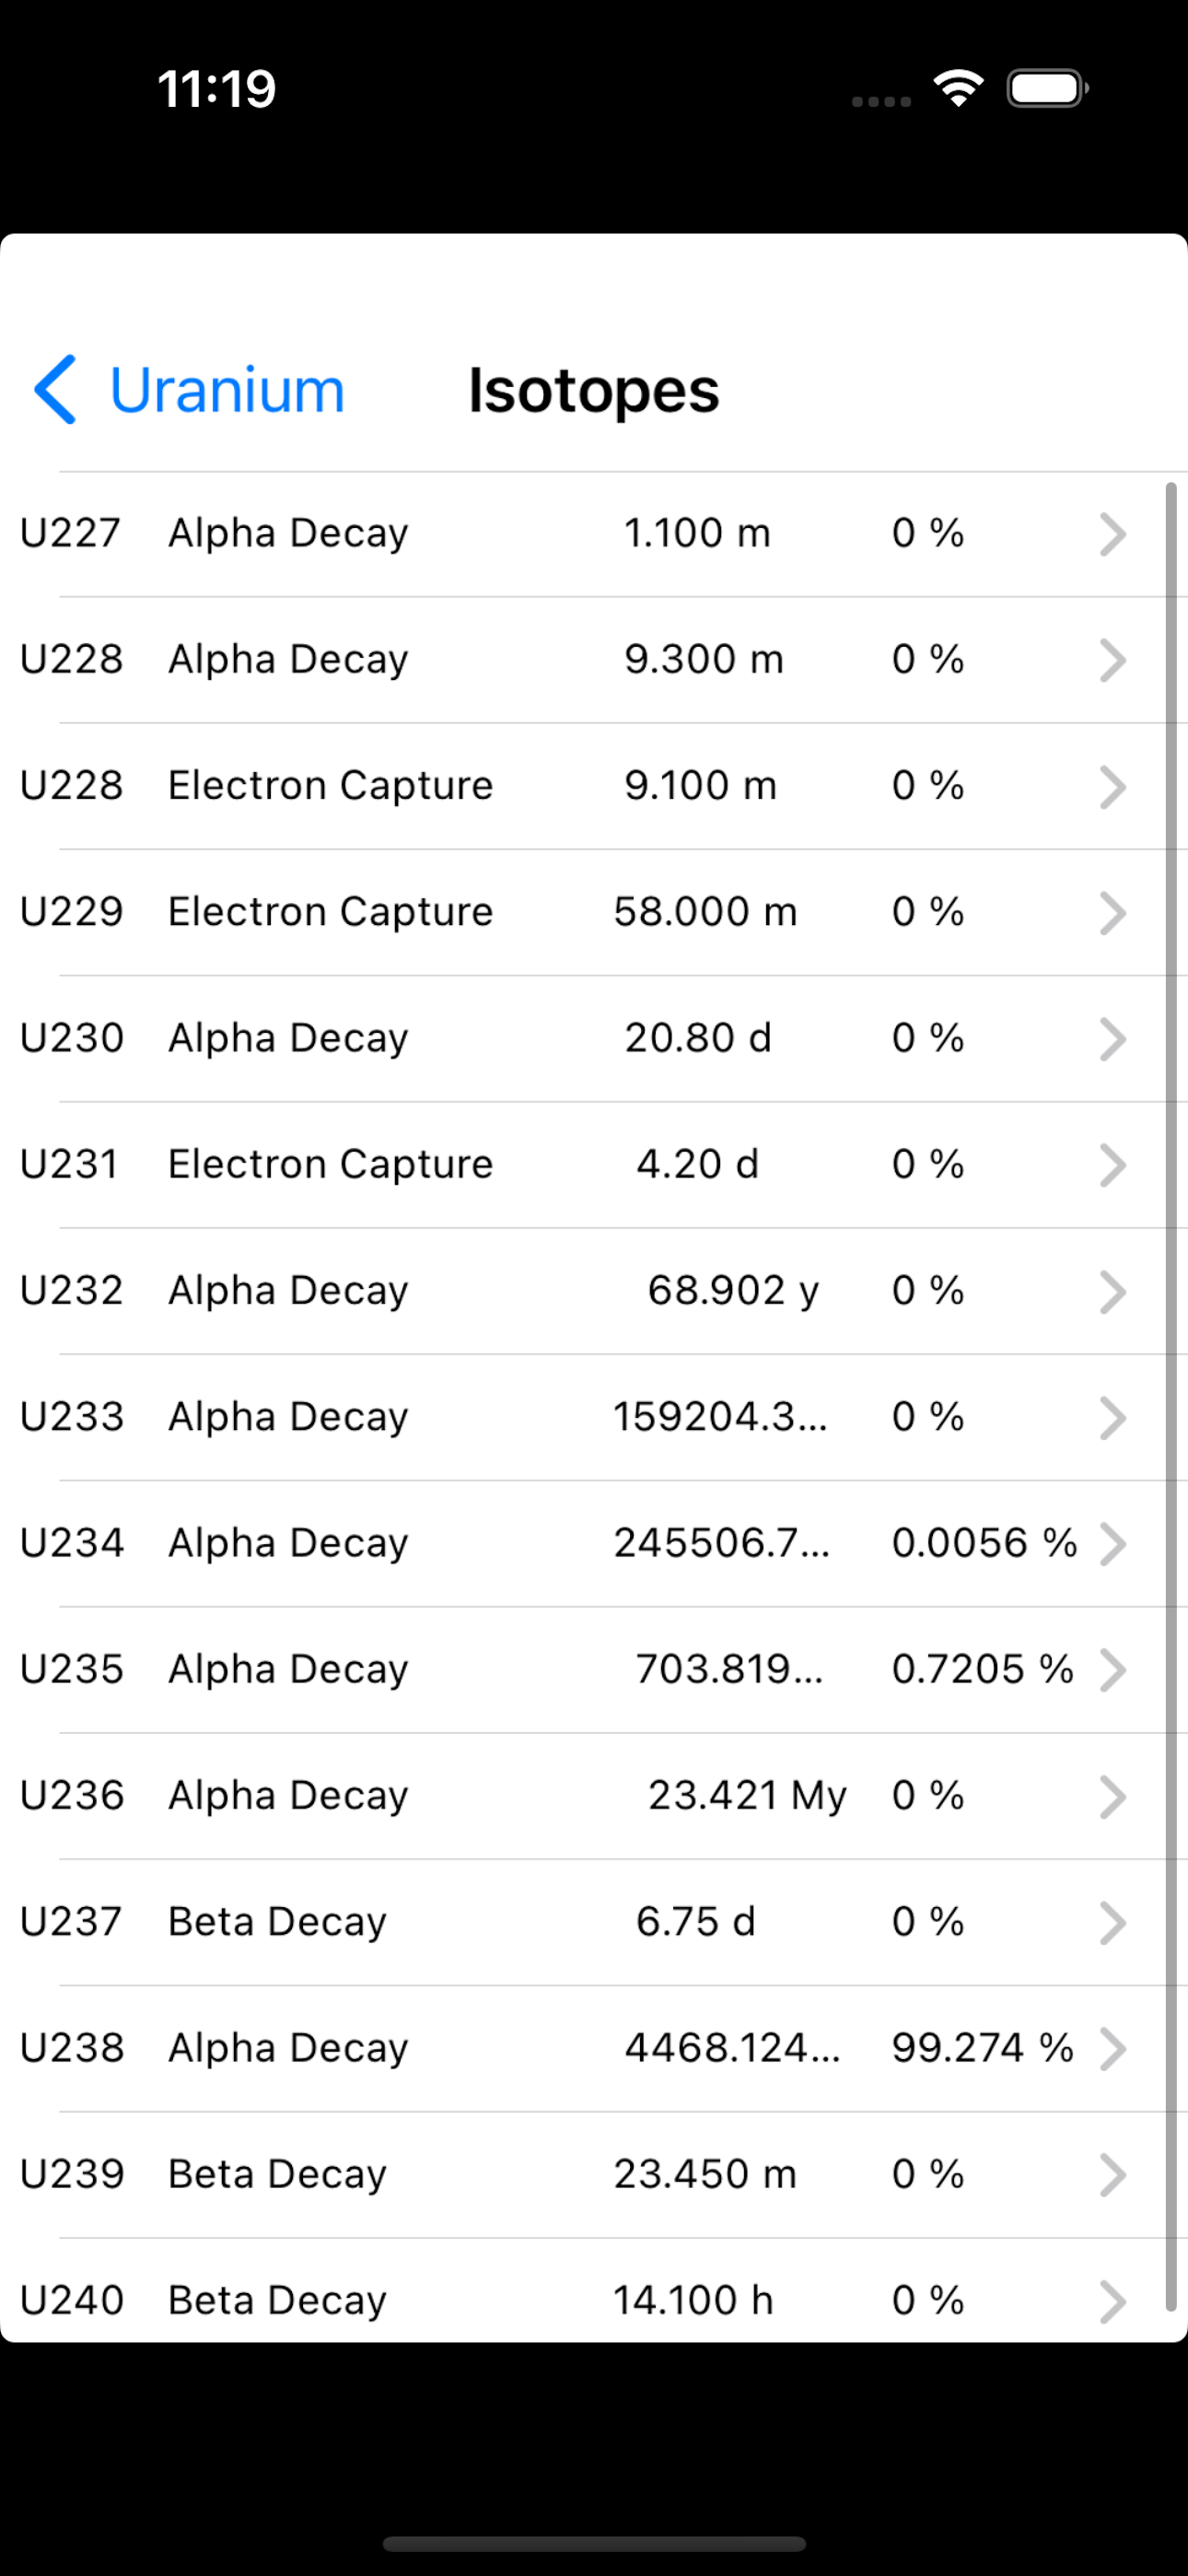Tap the back chevron icon beside Uranium

click(x=55, y=389)
